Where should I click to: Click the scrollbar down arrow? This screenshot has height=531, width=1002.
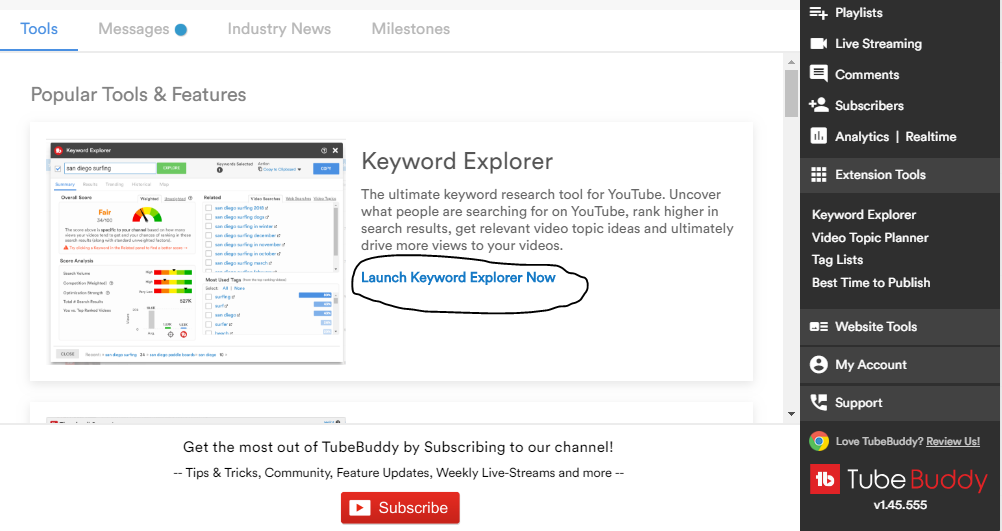[791, 413]
